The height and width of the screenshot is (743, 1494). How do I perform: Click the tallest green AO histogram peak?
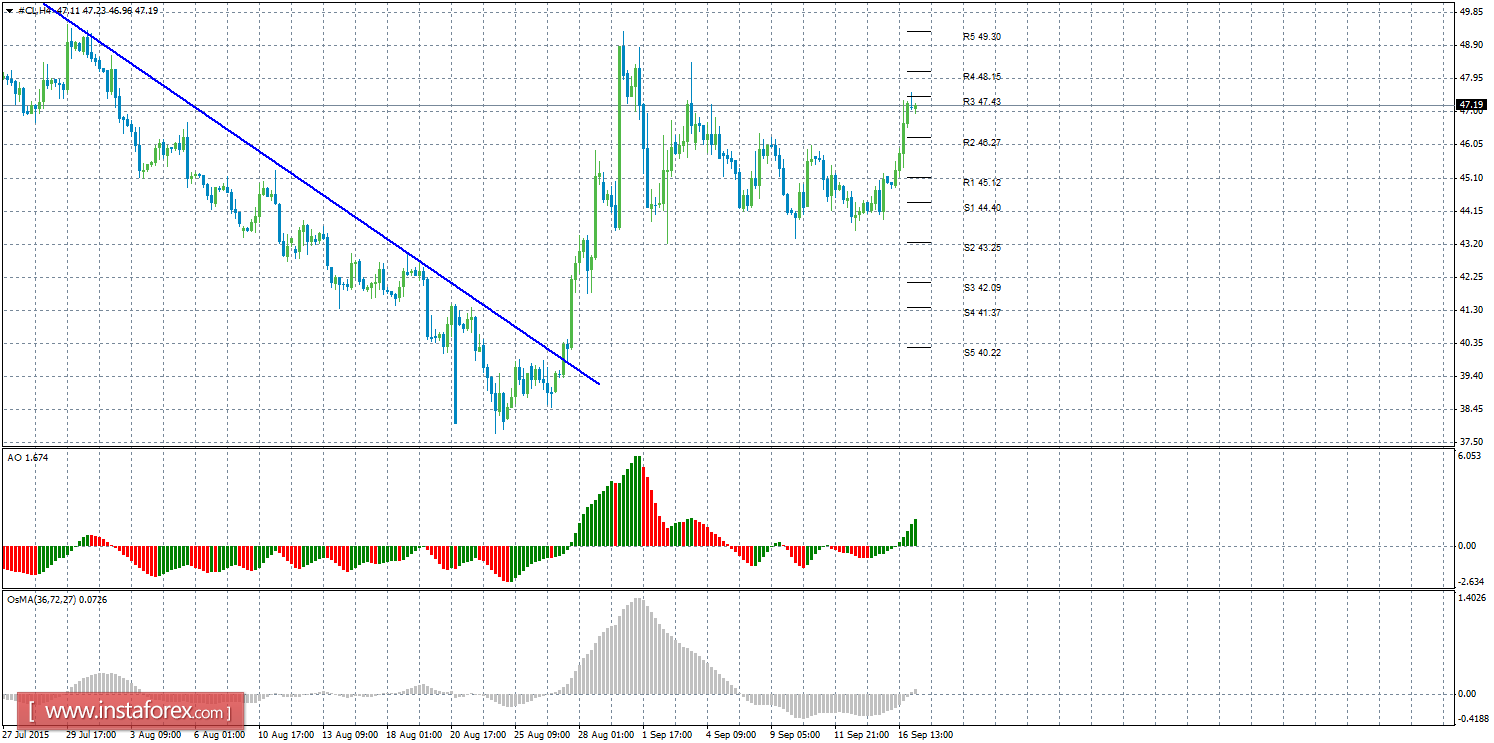click(636, 501)
